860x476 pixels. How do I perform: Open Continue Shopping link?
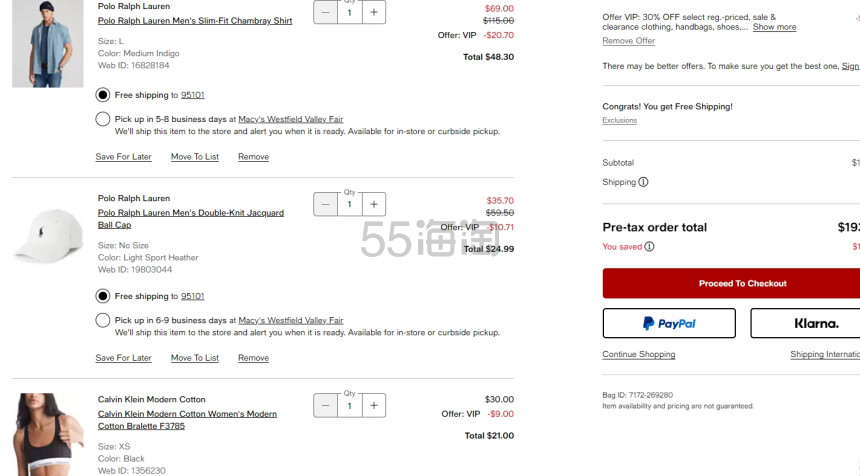tap(638, 354)
